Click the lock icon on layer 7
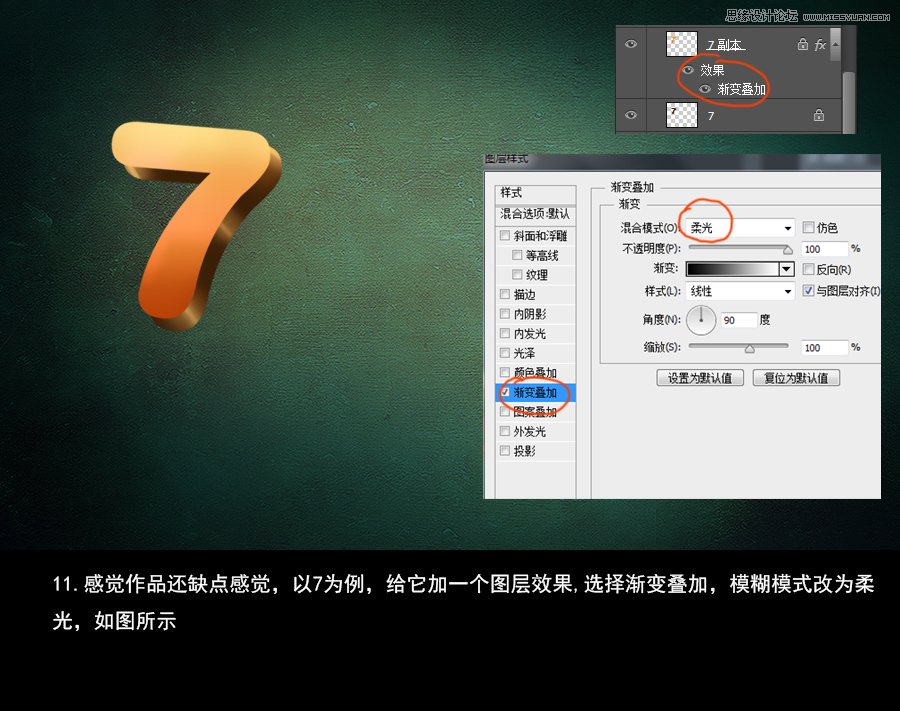900x711 pixels. [x=818, y=115]
